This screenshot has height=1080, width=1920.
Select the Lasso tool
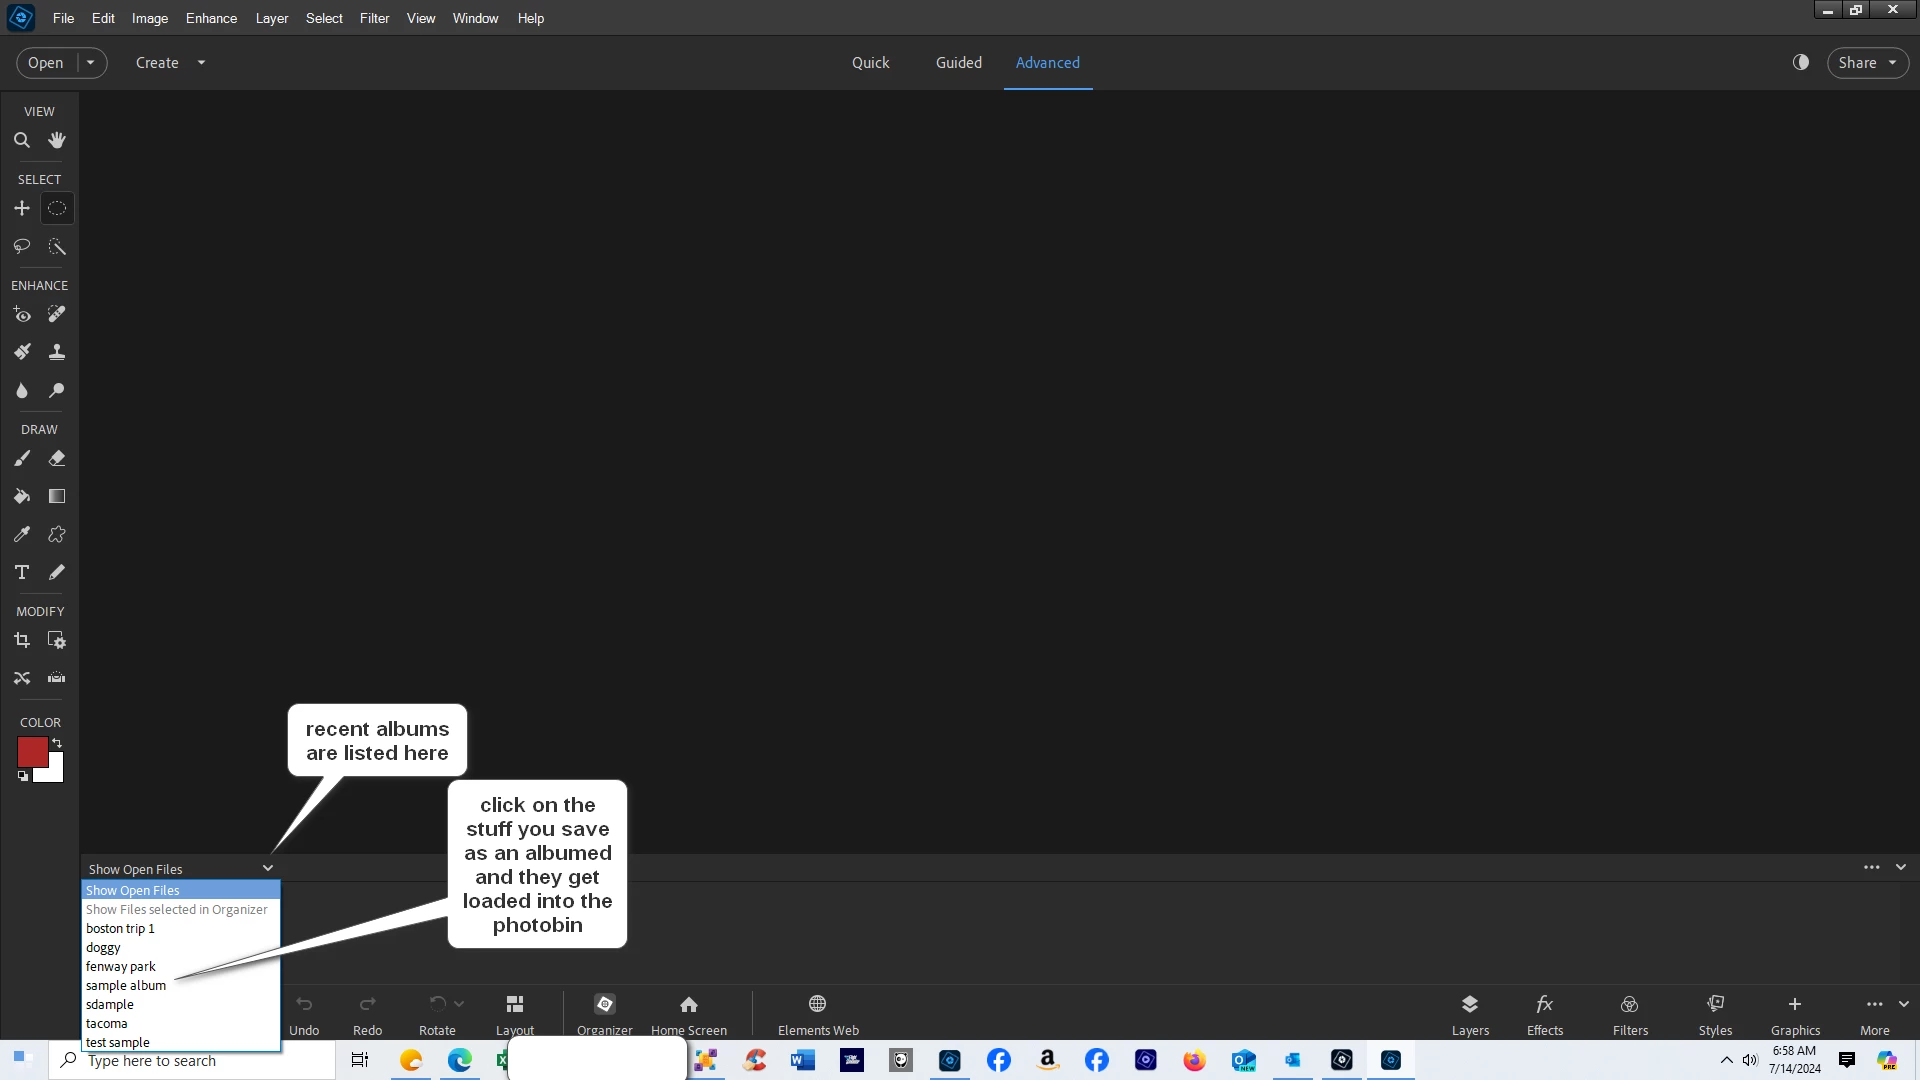coord(21,246)
